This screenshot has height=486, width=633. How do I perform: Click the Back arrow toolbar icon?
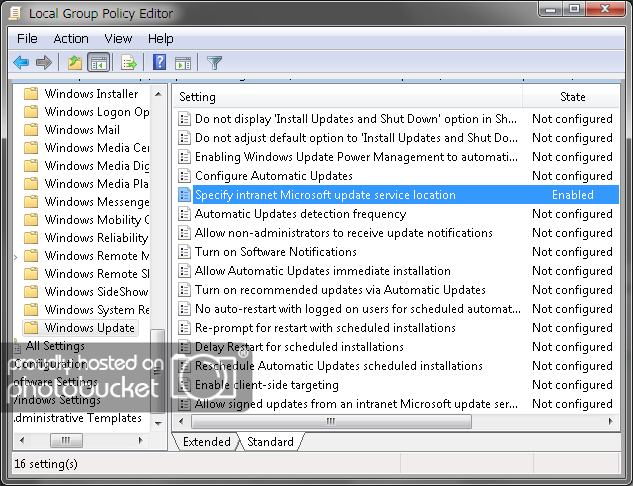(x=21, y=63)
